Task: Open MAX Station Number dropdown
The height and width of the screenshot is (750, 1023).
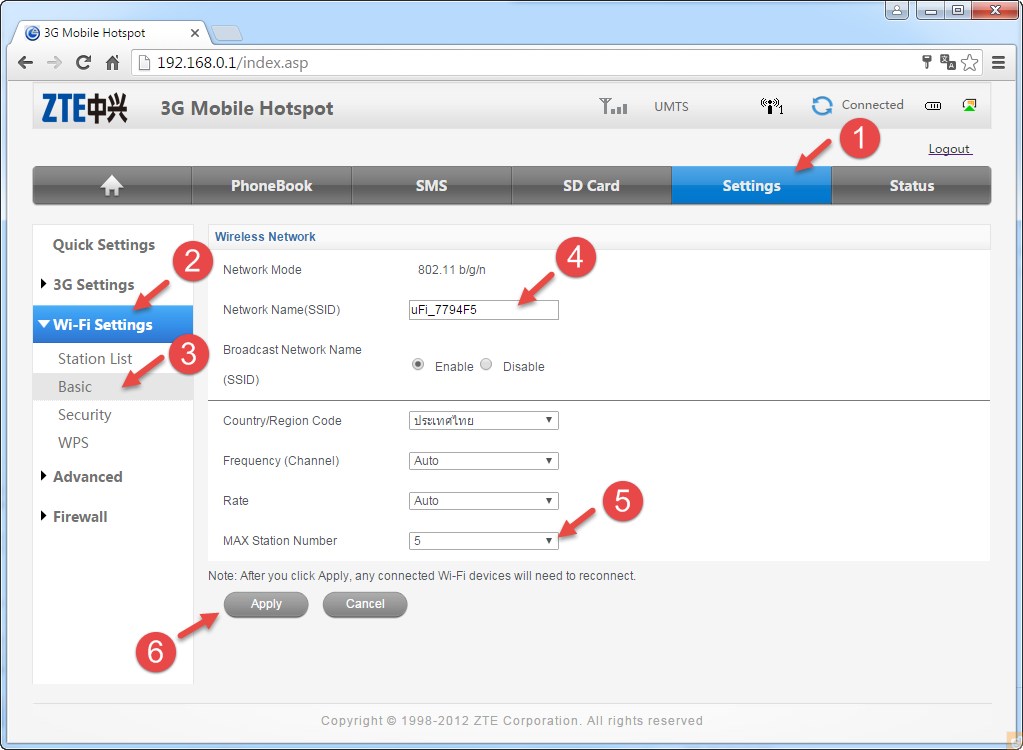Action: coord(483,541)
